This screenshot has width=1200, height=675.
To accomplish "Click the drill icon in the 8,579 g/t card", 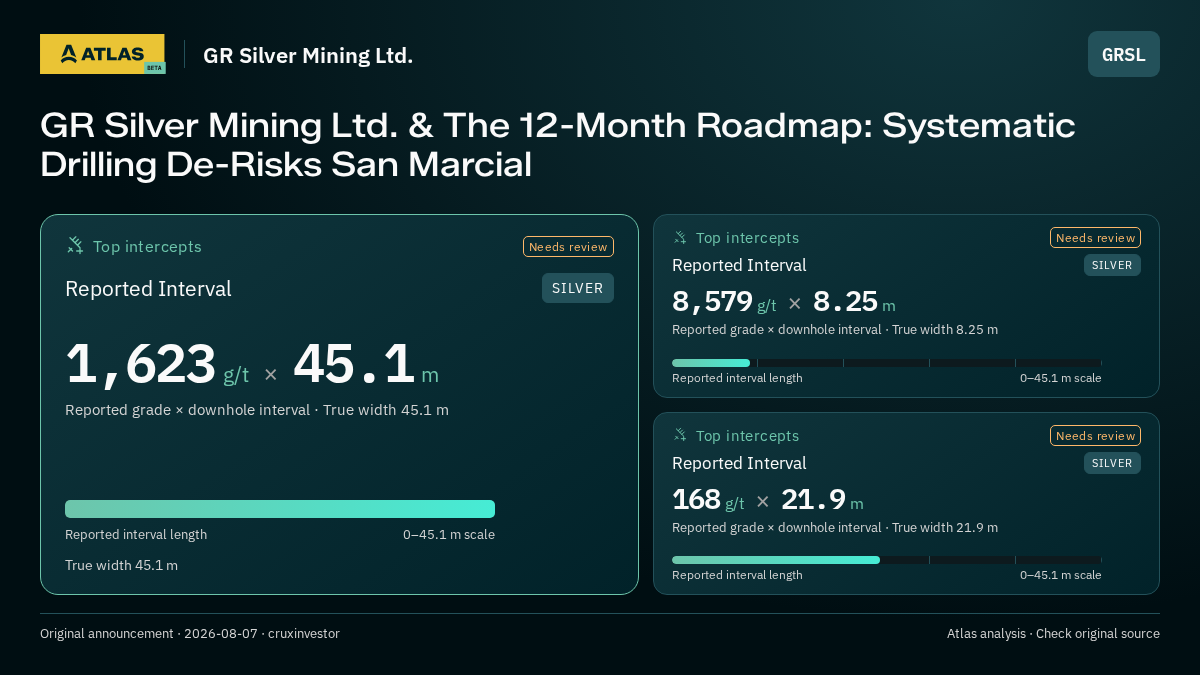I will [x=680, y=238].
